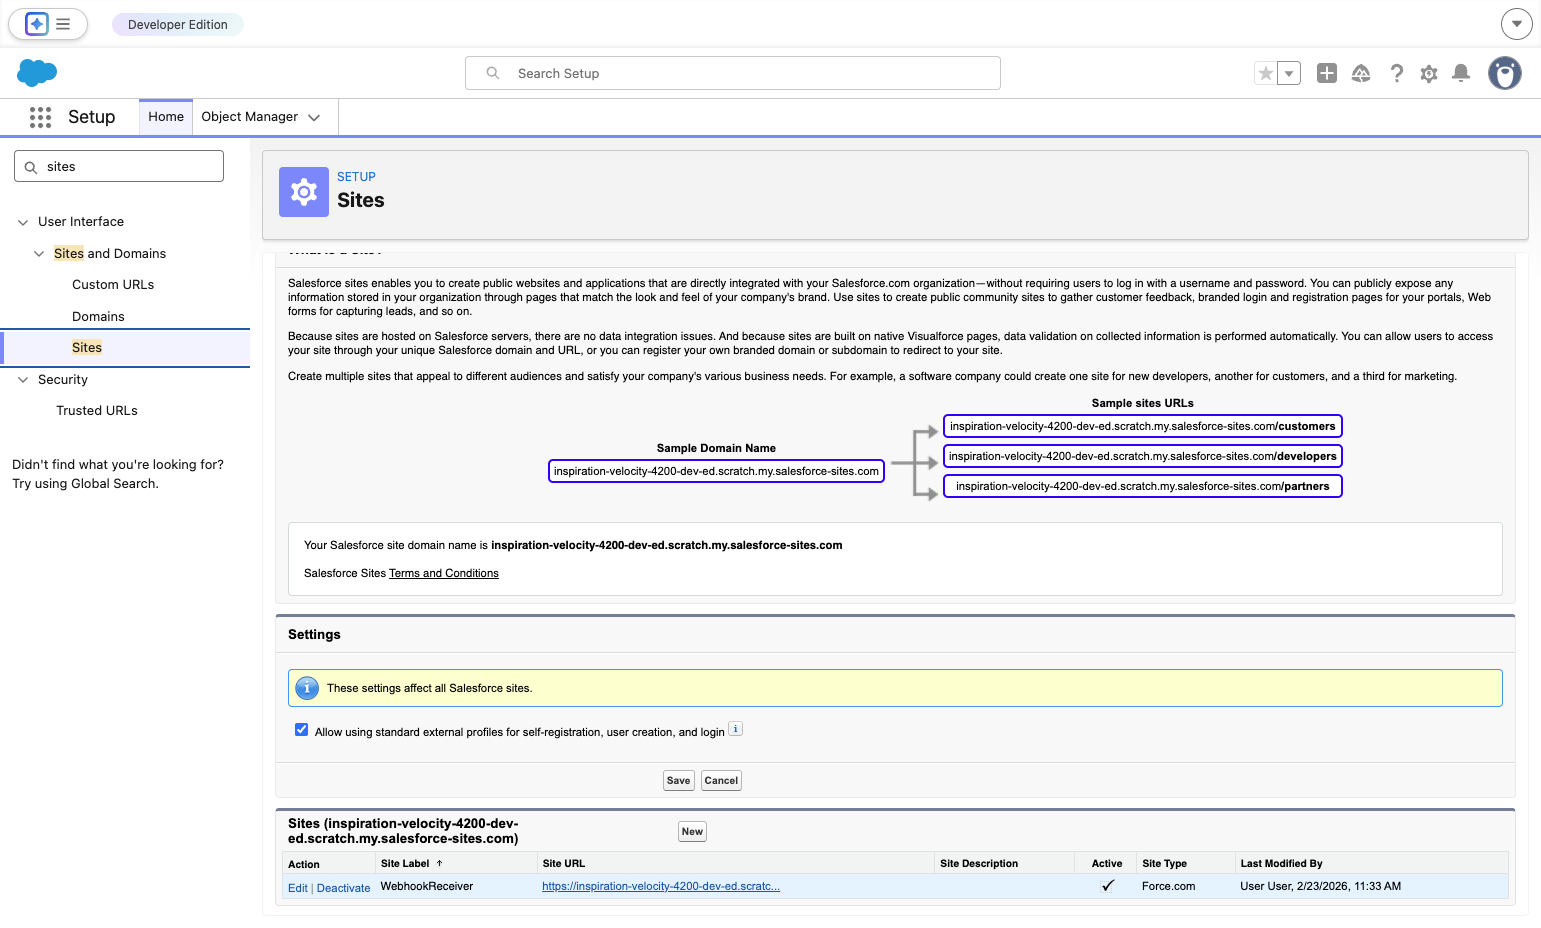This screenshot has height=928, width=1541.
Task: Click the favorites star icon
Action: 1266,73
